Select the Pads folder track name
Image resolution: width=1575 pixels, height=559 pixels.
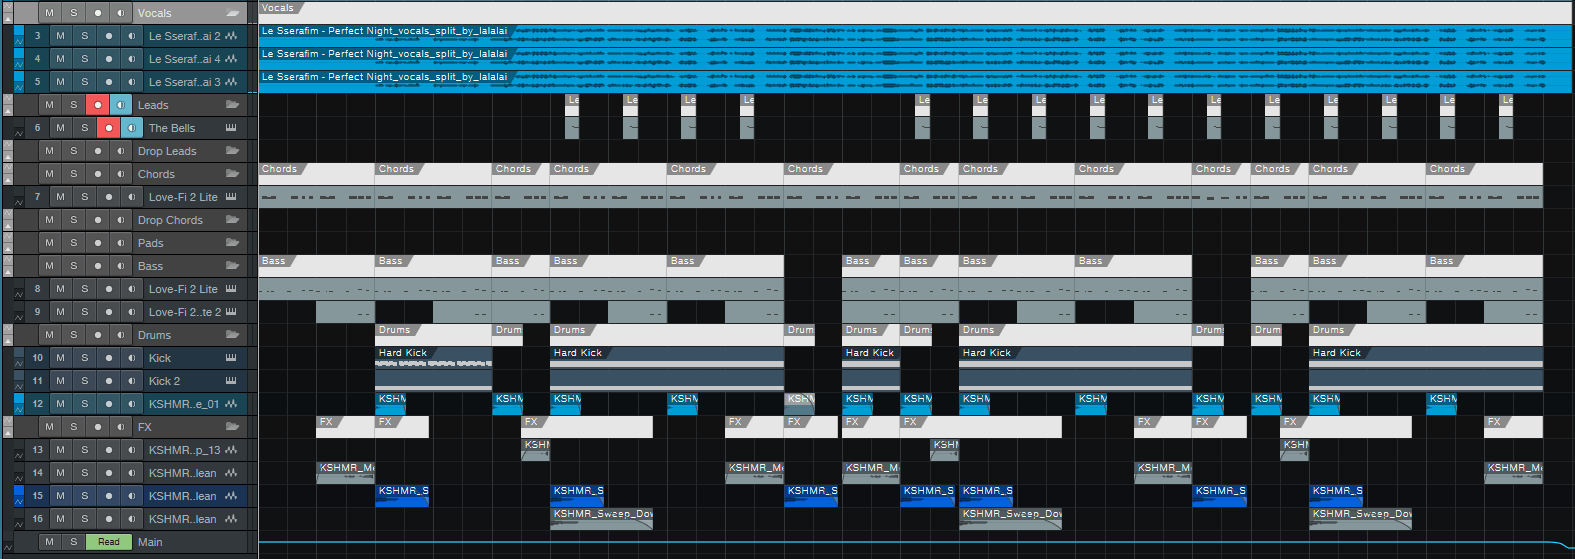(x=151, y=243)
